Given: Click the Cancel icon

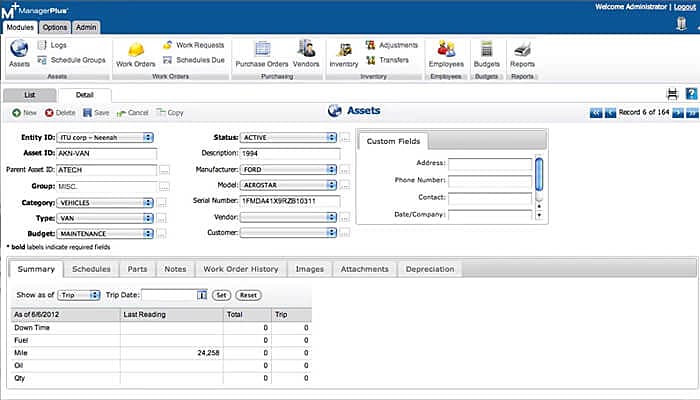Looking at the screenshot, I should 121,113.
